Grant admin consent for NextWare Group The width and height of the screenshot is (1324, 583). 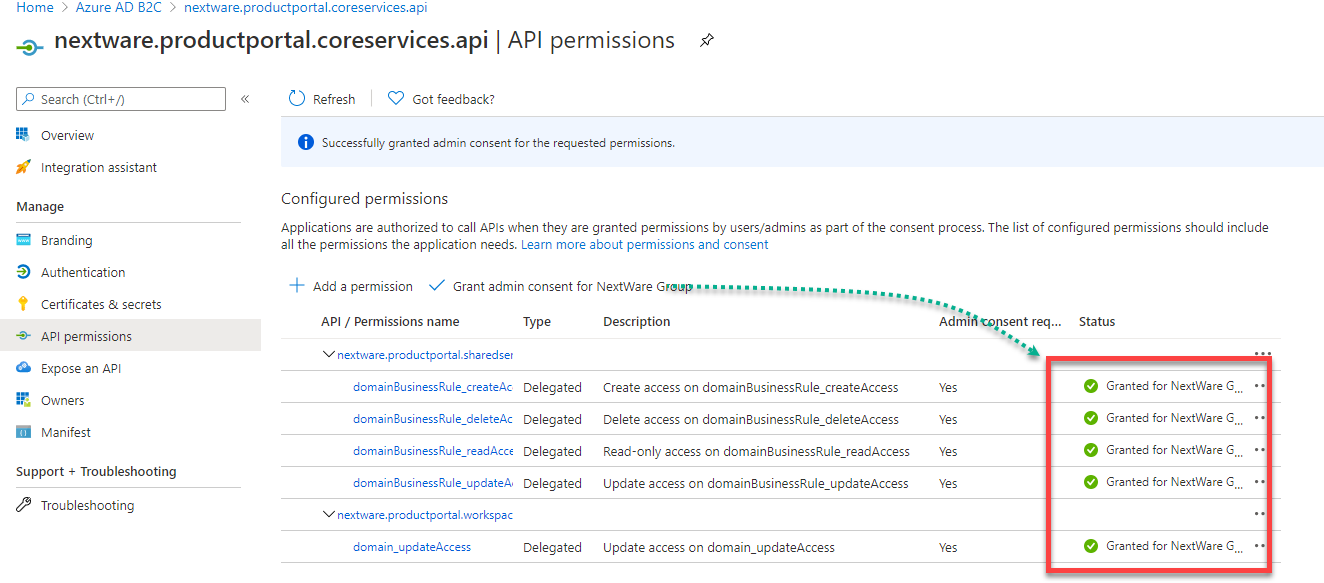(x=560, y=286)
